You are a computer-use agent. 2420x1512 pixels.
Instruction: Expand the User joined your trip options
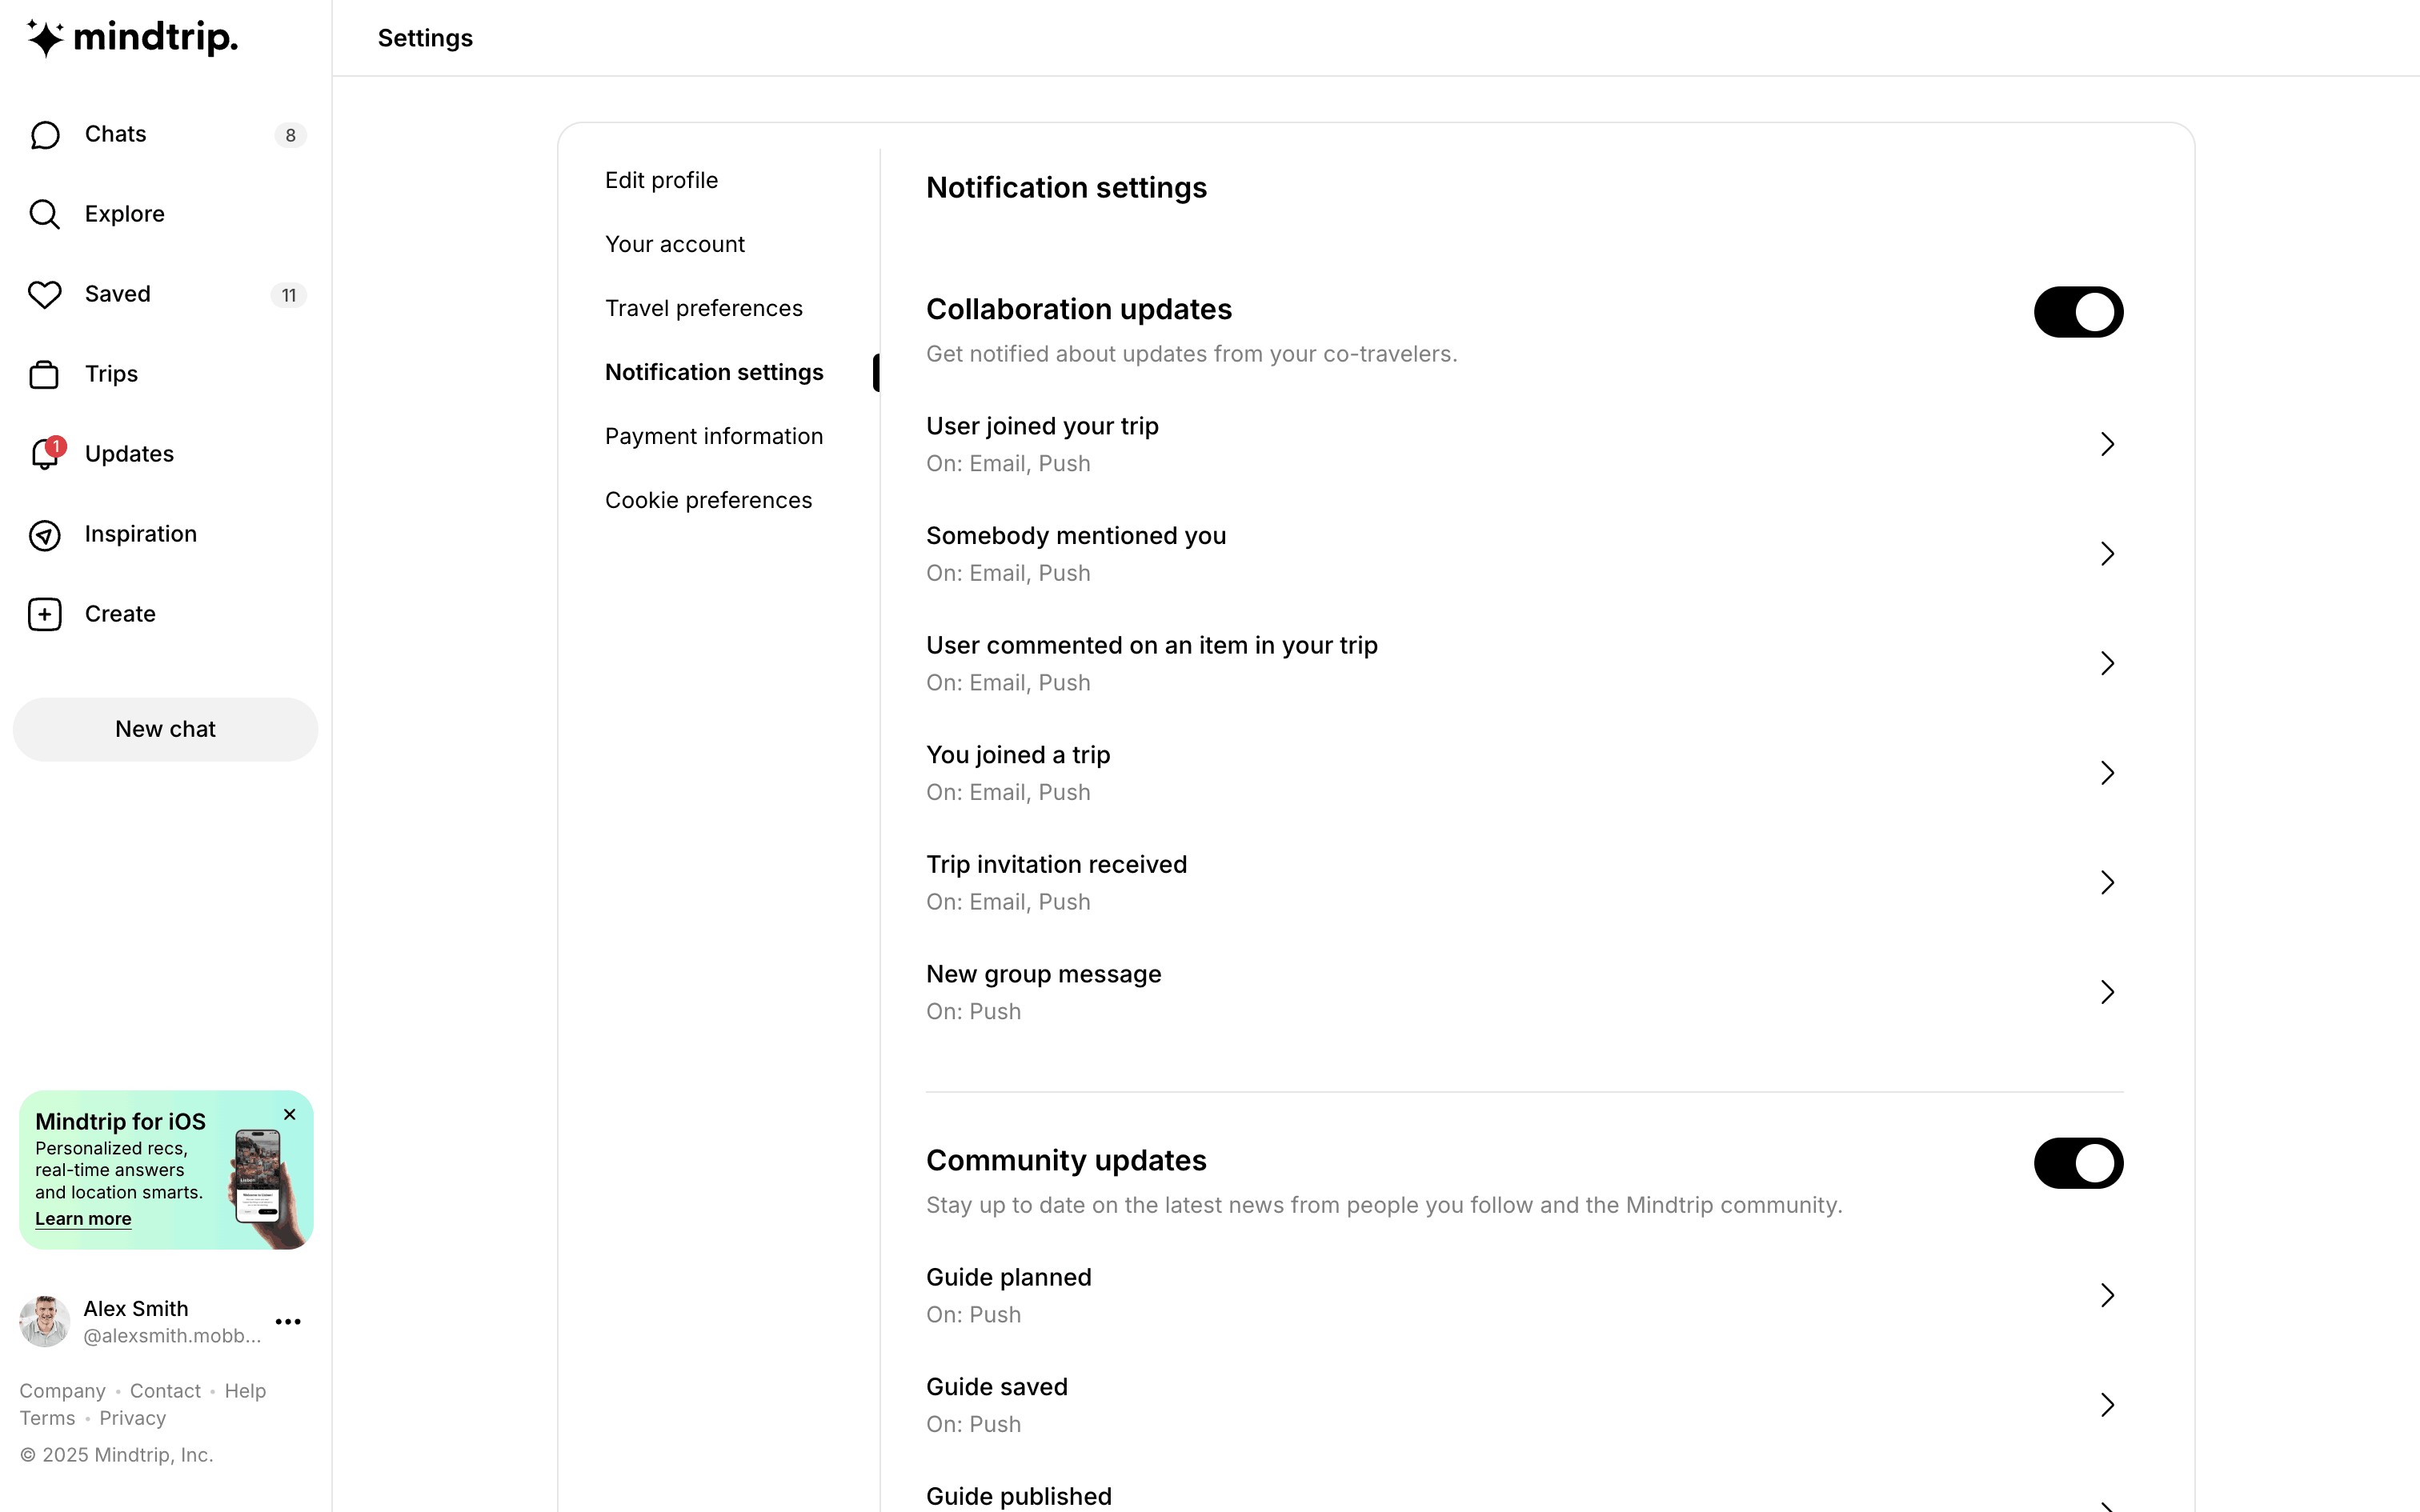click(2107, 444)
